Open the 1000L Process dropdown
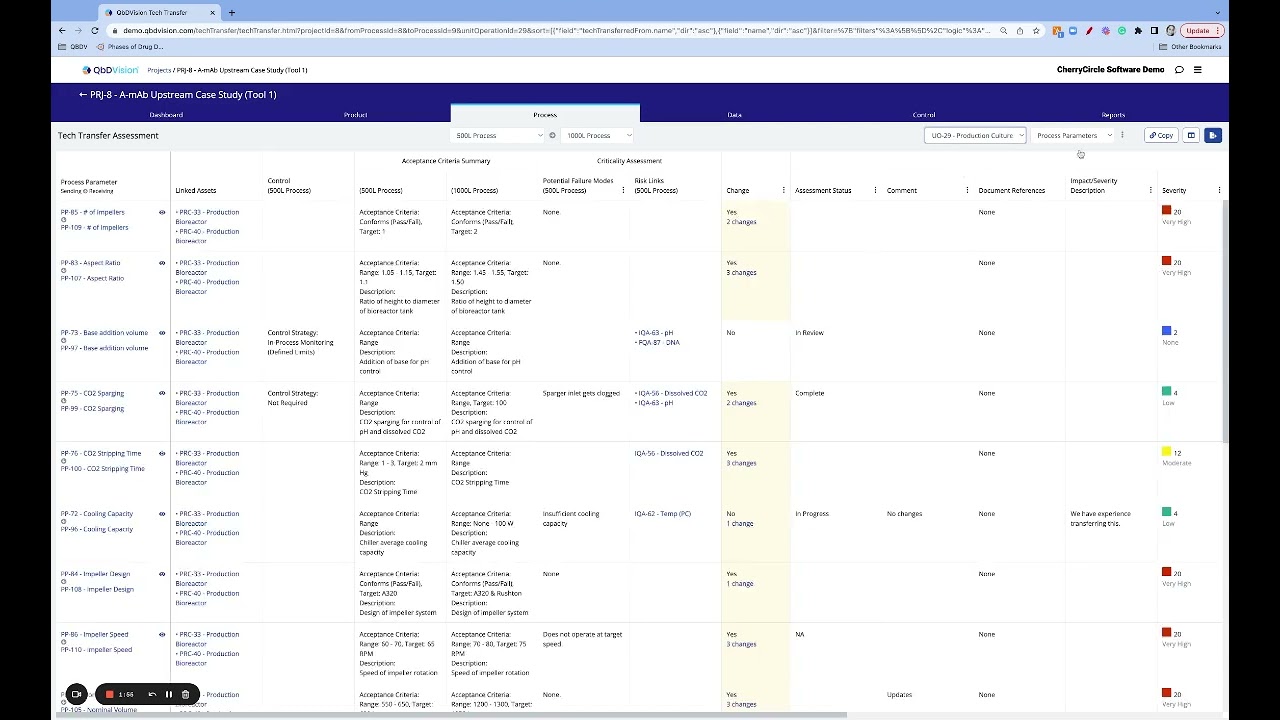Screen dimensions: 1280x720 [598, 135]
